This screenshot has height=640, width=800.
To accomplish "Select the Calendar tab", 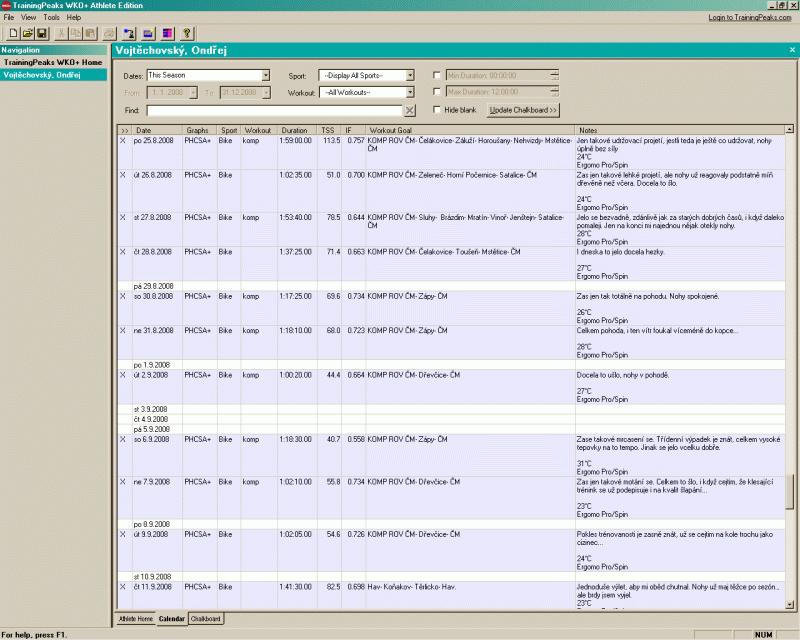I will [x=171, y=619].
